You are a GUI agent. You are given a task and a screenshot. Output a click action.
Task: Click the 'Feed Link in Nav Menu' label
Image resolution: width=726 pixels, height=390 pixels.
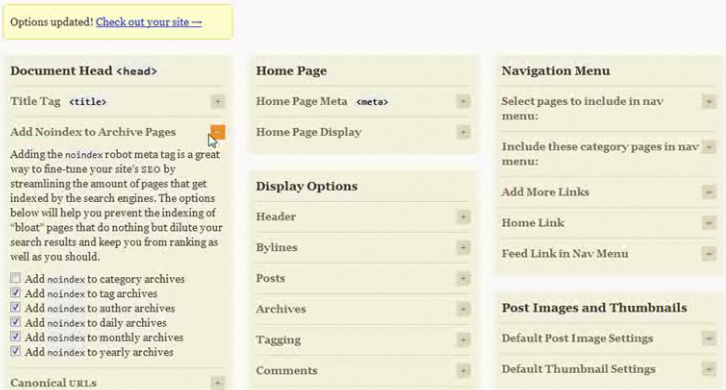(x=565, y=253)
